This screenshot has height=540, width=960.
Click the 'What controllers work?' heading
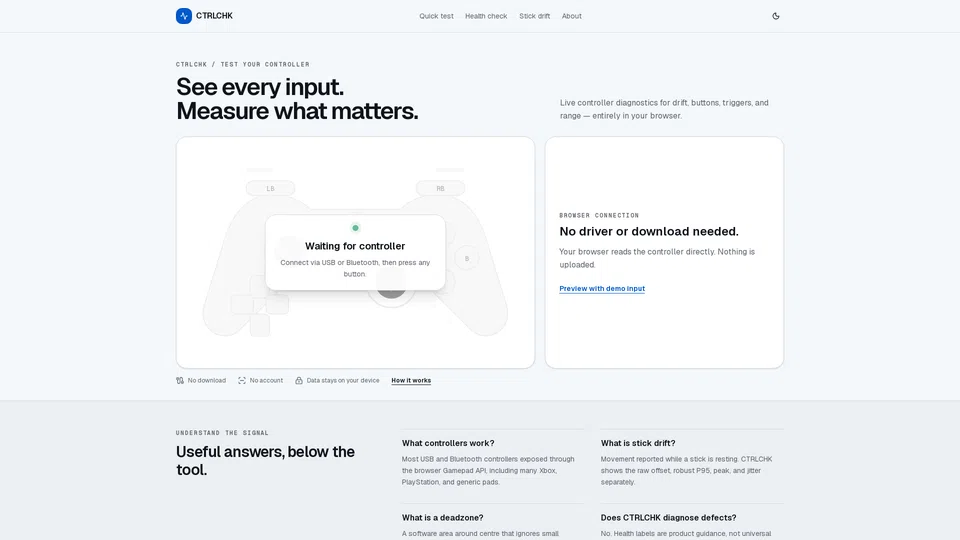click(x=448, y=443)
